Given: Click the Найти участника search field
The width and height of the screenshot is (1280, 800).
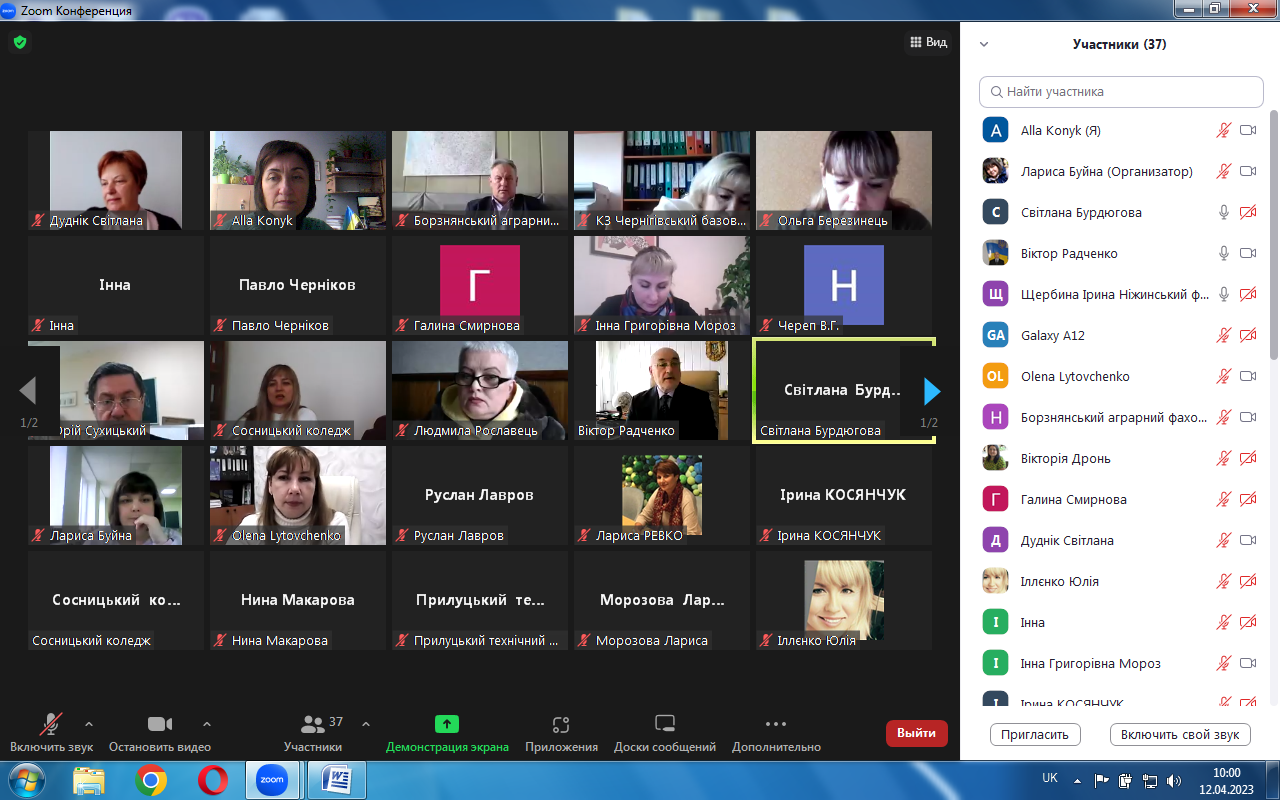Looking at the screenshot, I should [1121, 91].
